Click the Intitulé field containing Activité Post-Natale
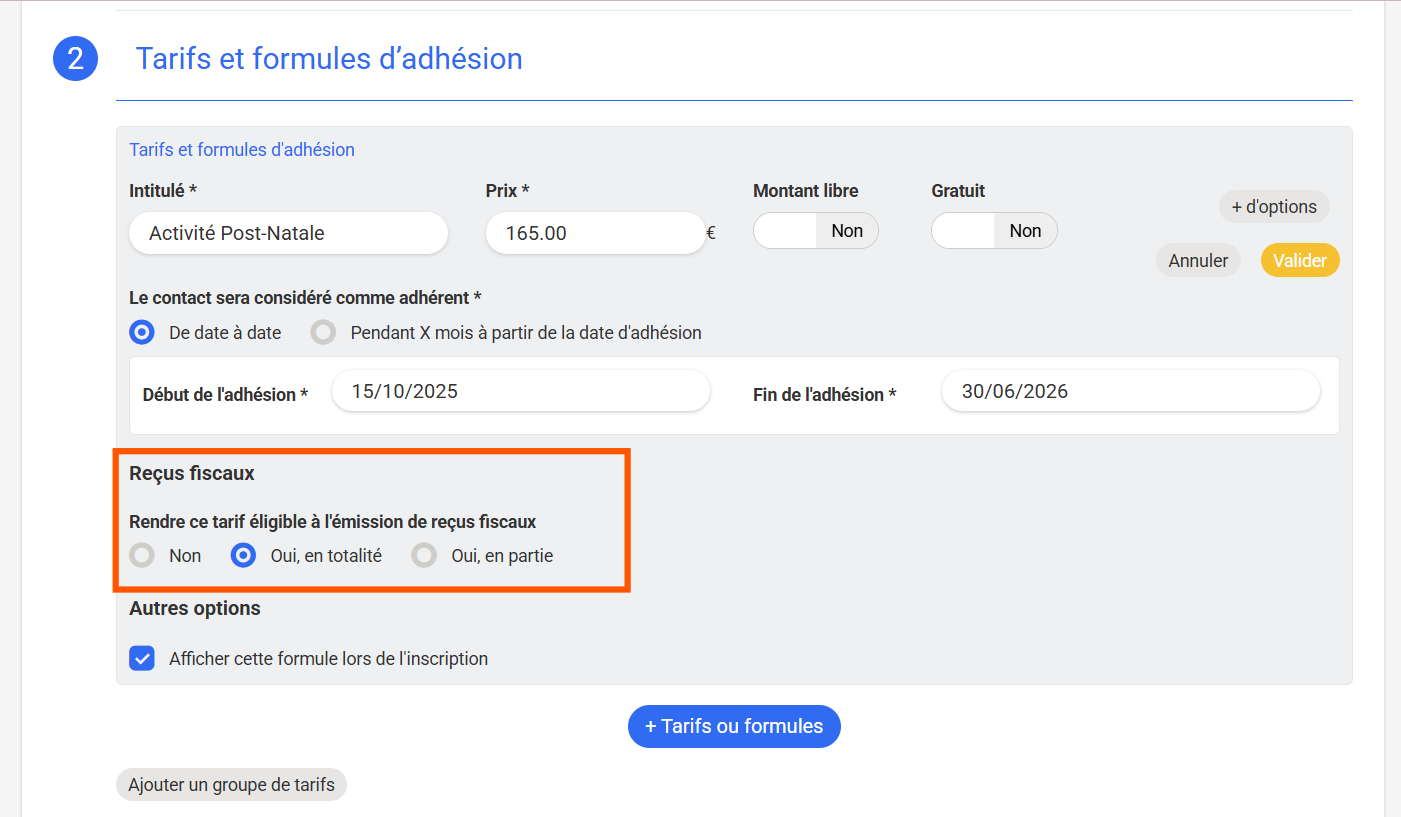 pyautogui.click(x=288, y=233)
